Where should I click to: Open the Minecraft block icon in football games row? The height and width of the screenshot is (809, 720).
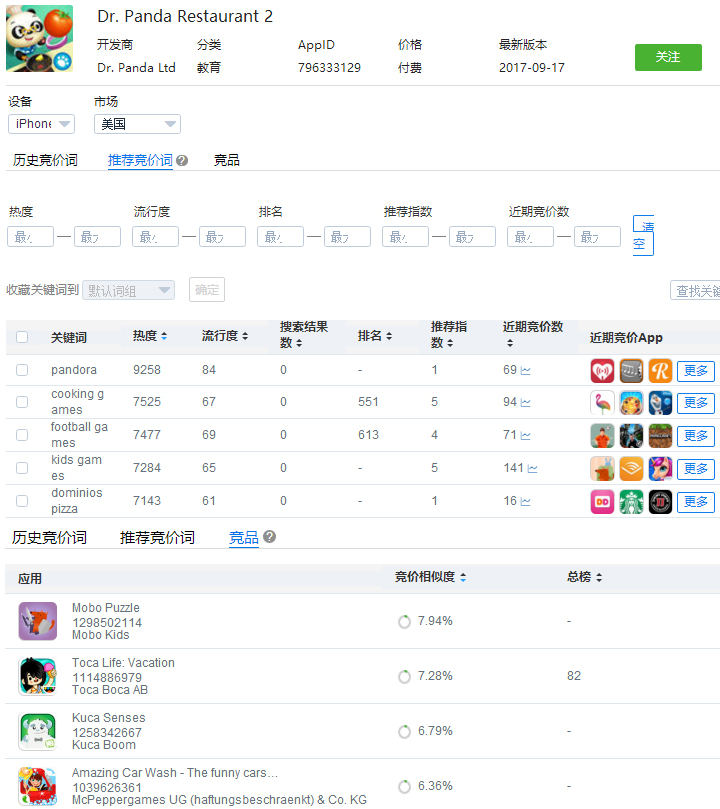pyautogui.click(x=660, y=435)
